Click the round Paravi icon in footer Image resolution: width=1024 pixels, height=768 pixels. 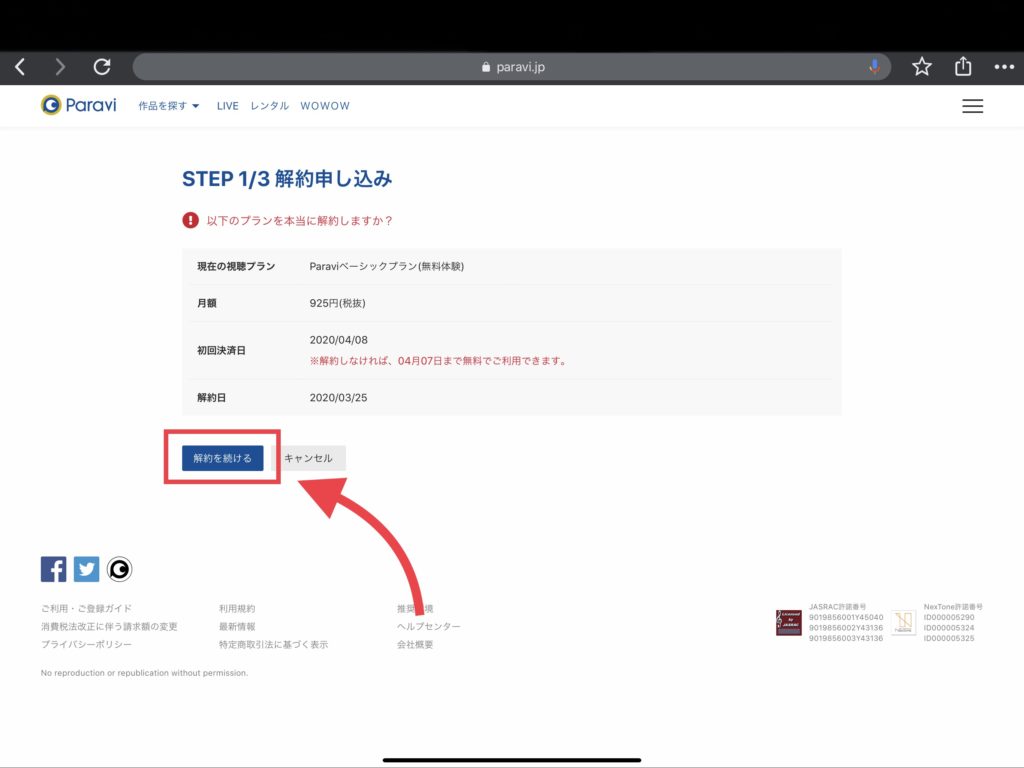click(x=120, y=569)
